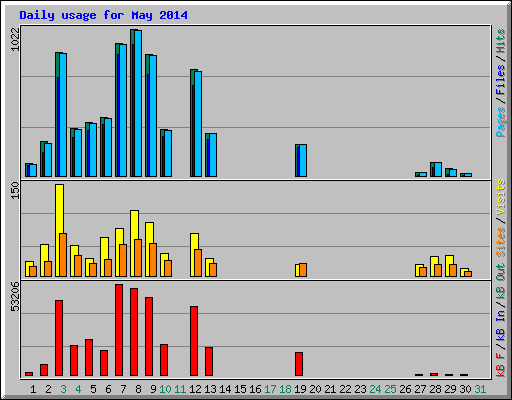Click day label 7 on the axis

click(x=123, y=389)
